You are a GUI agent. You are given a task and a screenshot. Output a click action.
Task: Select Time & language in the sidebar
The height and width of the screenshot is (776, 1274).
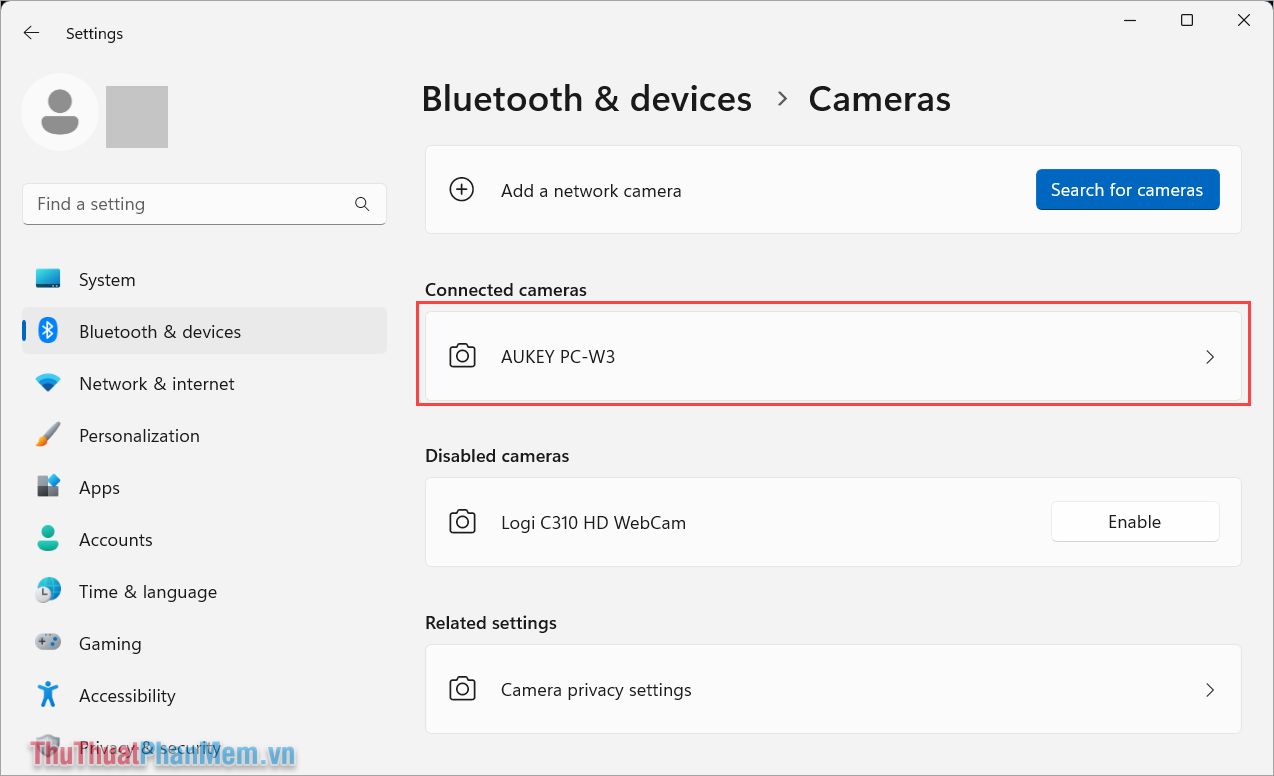point(148,591)
